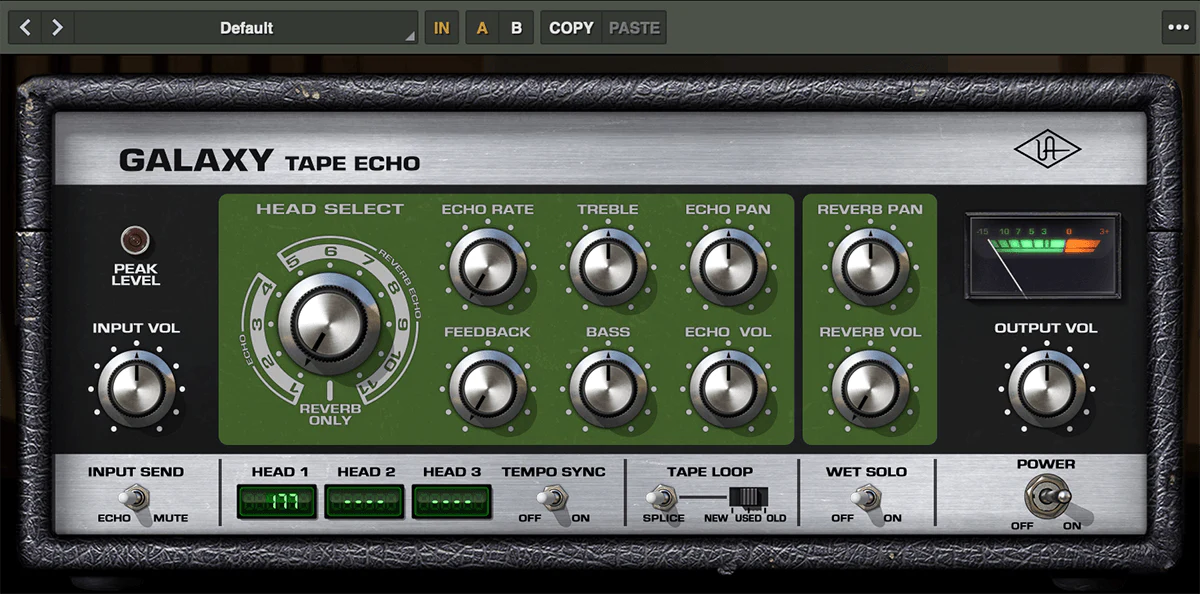The width and height of the screenshot is (1200, 594).
Task: Adjust the Feedback knob
Action: (488, 389)
